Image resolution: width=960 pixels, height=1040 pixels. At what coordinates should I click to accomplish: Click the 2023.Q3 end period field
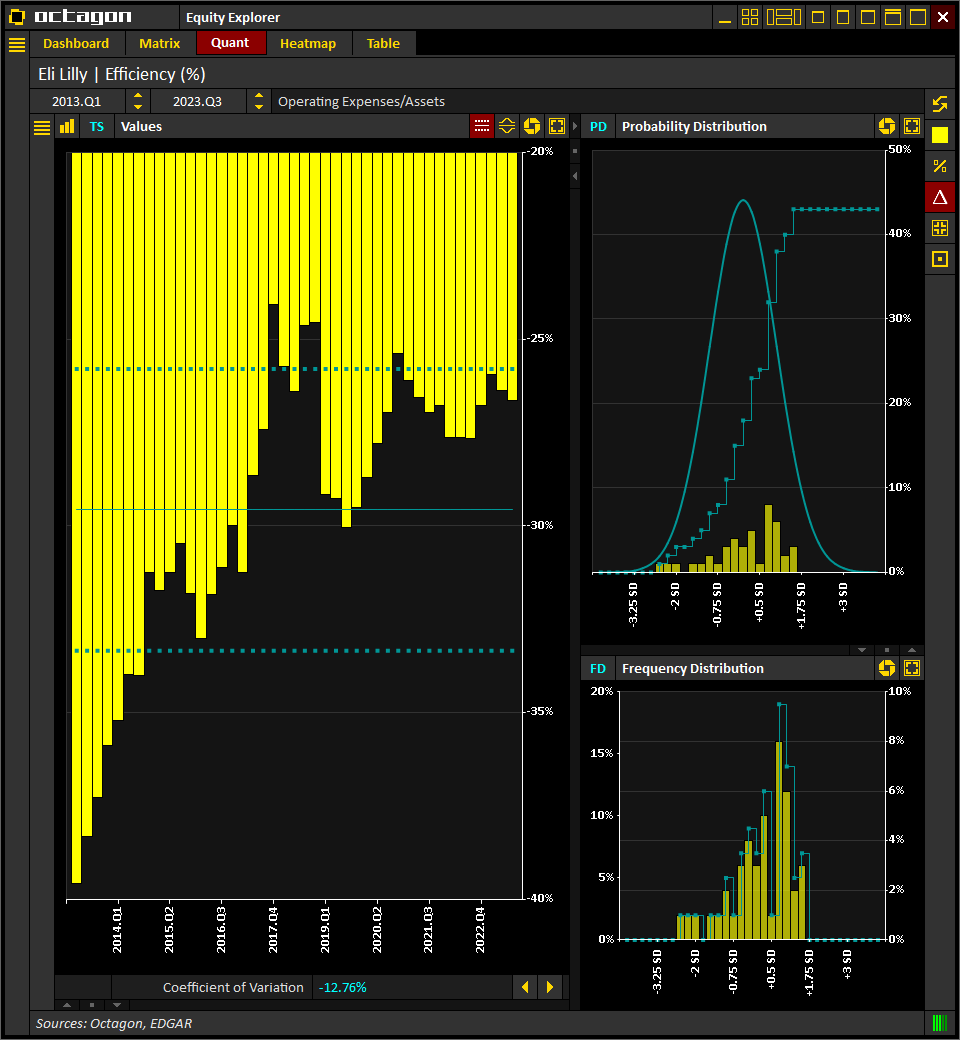click(x=198, y=101)
